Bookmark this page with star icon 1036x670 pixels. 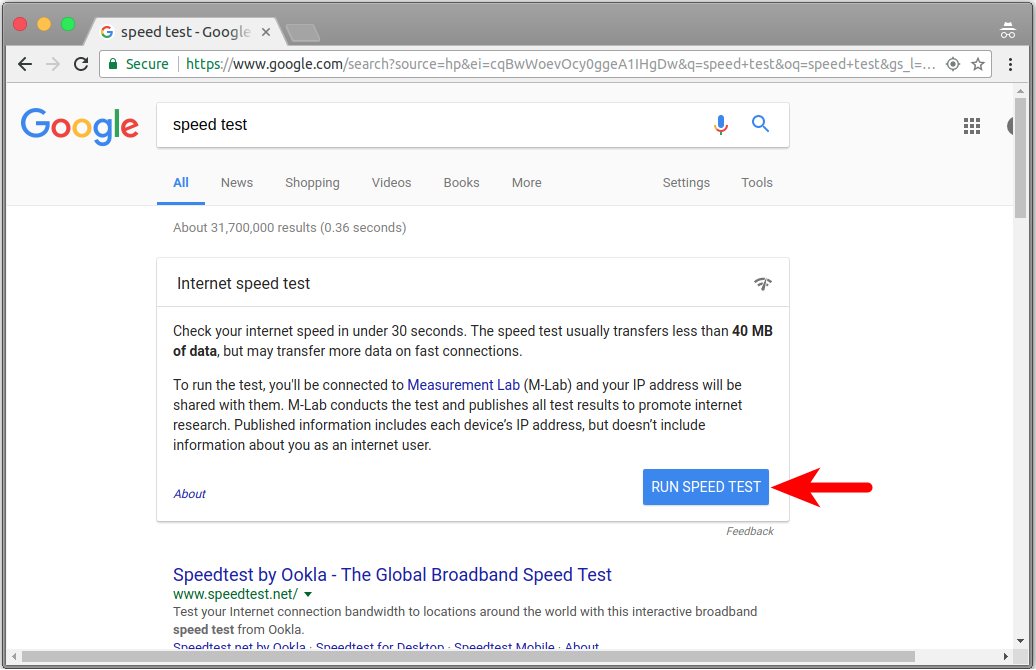[x=978, y=64]
